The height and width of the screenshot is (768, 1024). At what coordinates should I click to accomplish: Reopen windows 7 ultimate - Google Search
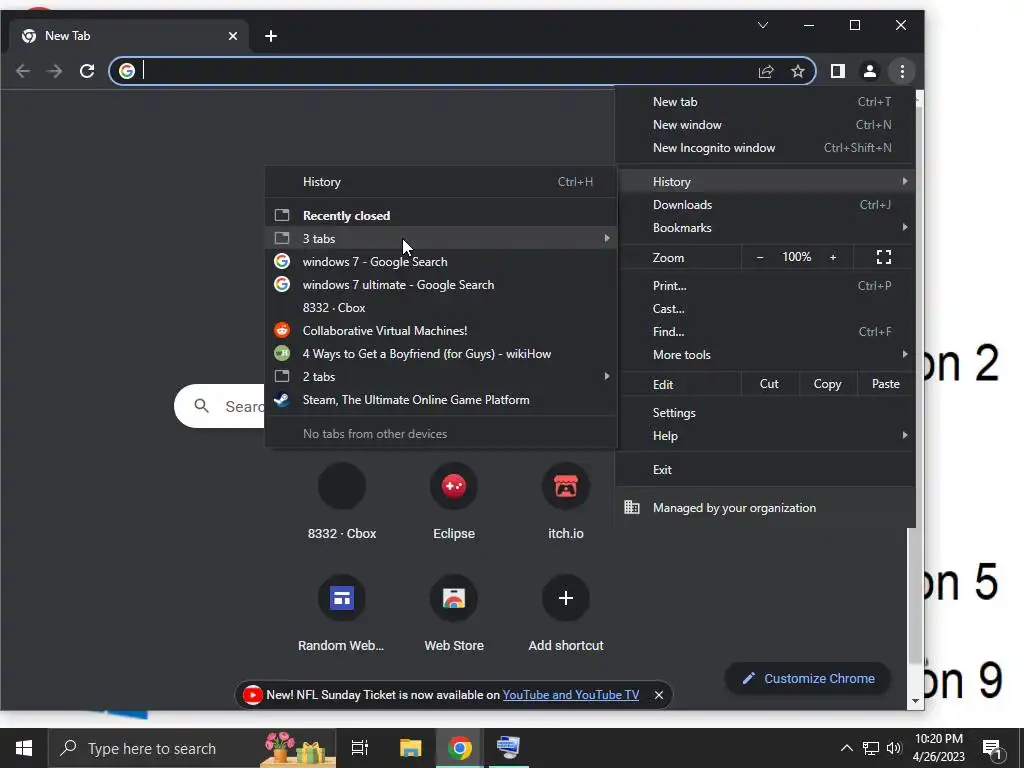click(441, 285)
